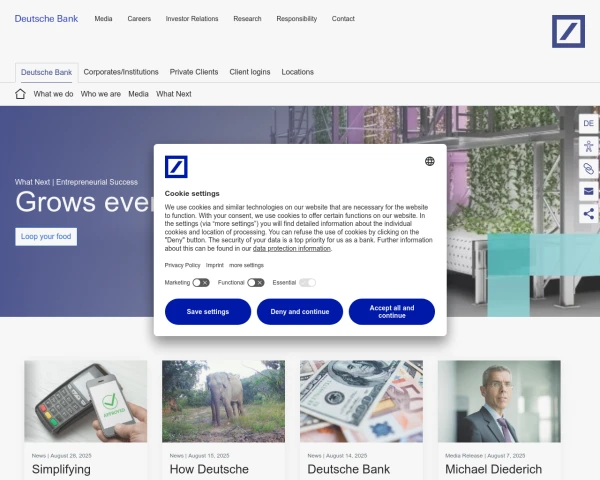Viewport: 600px width, 480px height.
Task: Click Media Release | August 7, 2025 label
Action: click(485, 456)
